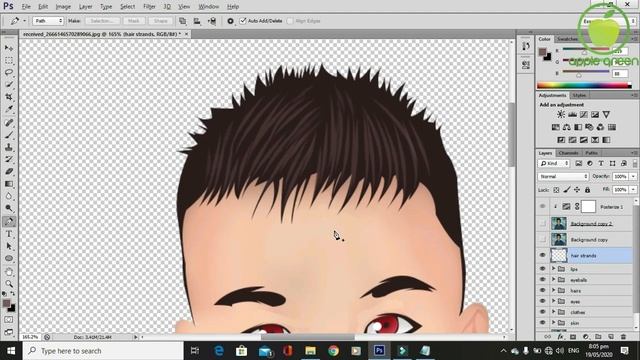Viewport: 640px width, 360px height.
Task: Select the Gradient tool
Action: tap(9, 184)
